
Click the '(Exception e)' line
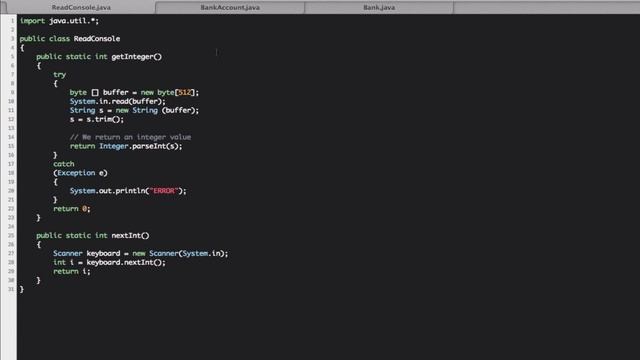pos(80,173)
